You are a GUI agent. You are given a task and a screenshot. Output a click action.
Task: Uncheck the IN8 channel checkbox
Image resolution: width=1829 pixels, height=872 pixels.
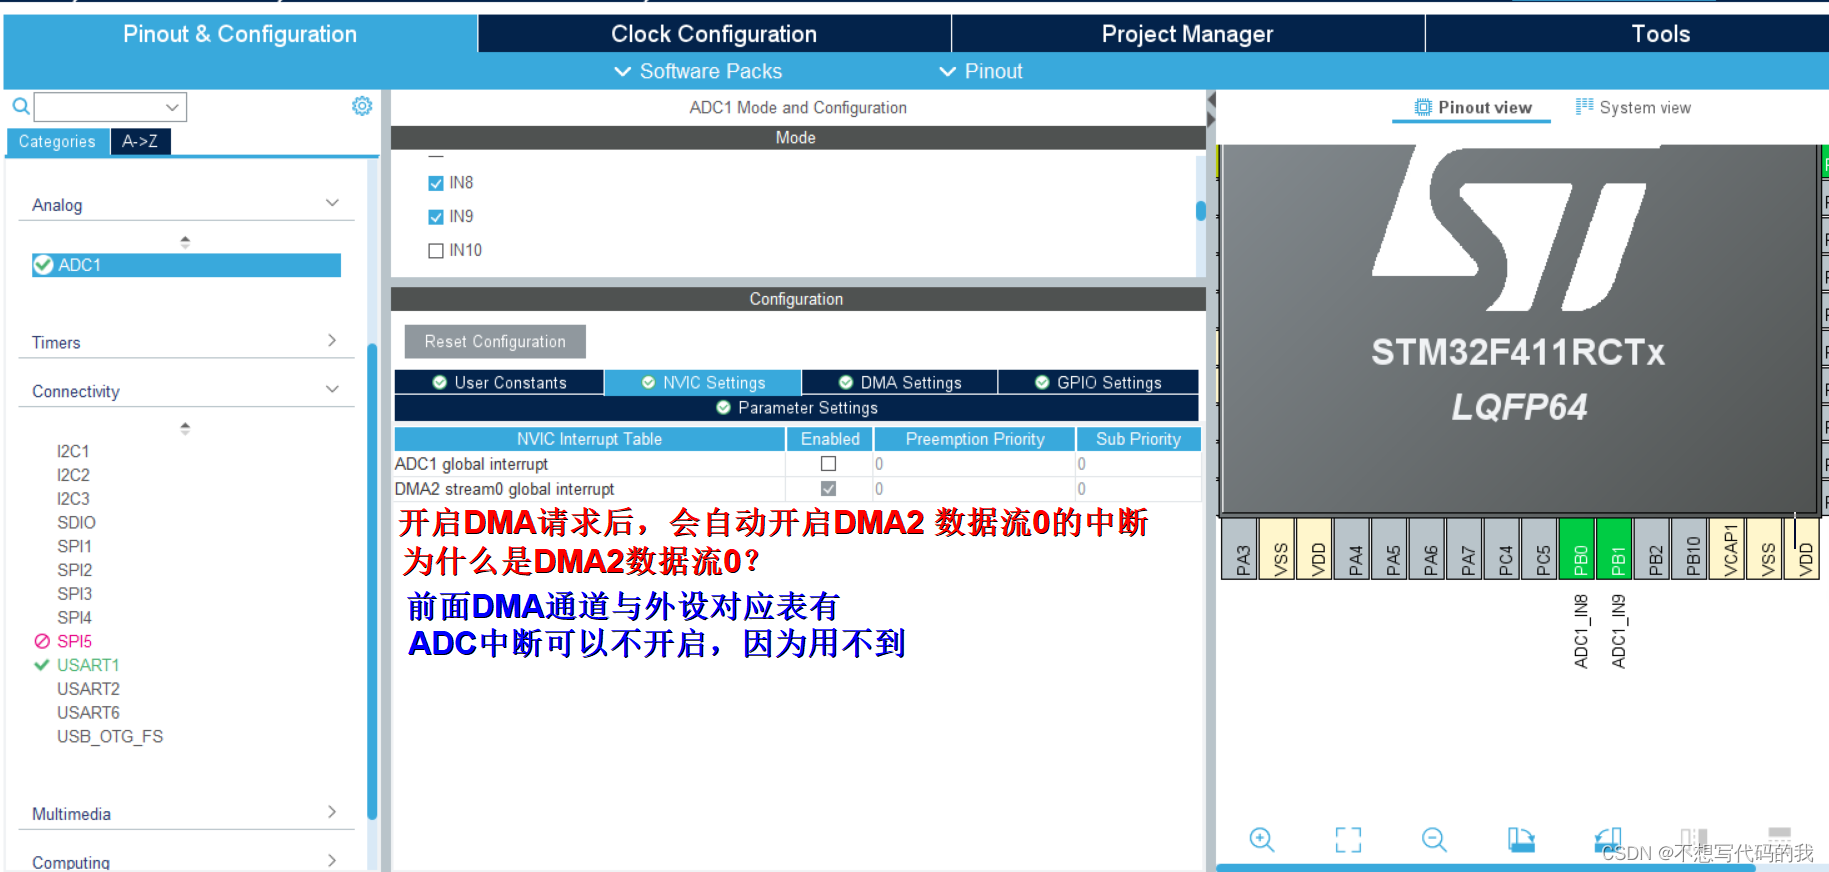pyautogui.click(x=436, y=183)
